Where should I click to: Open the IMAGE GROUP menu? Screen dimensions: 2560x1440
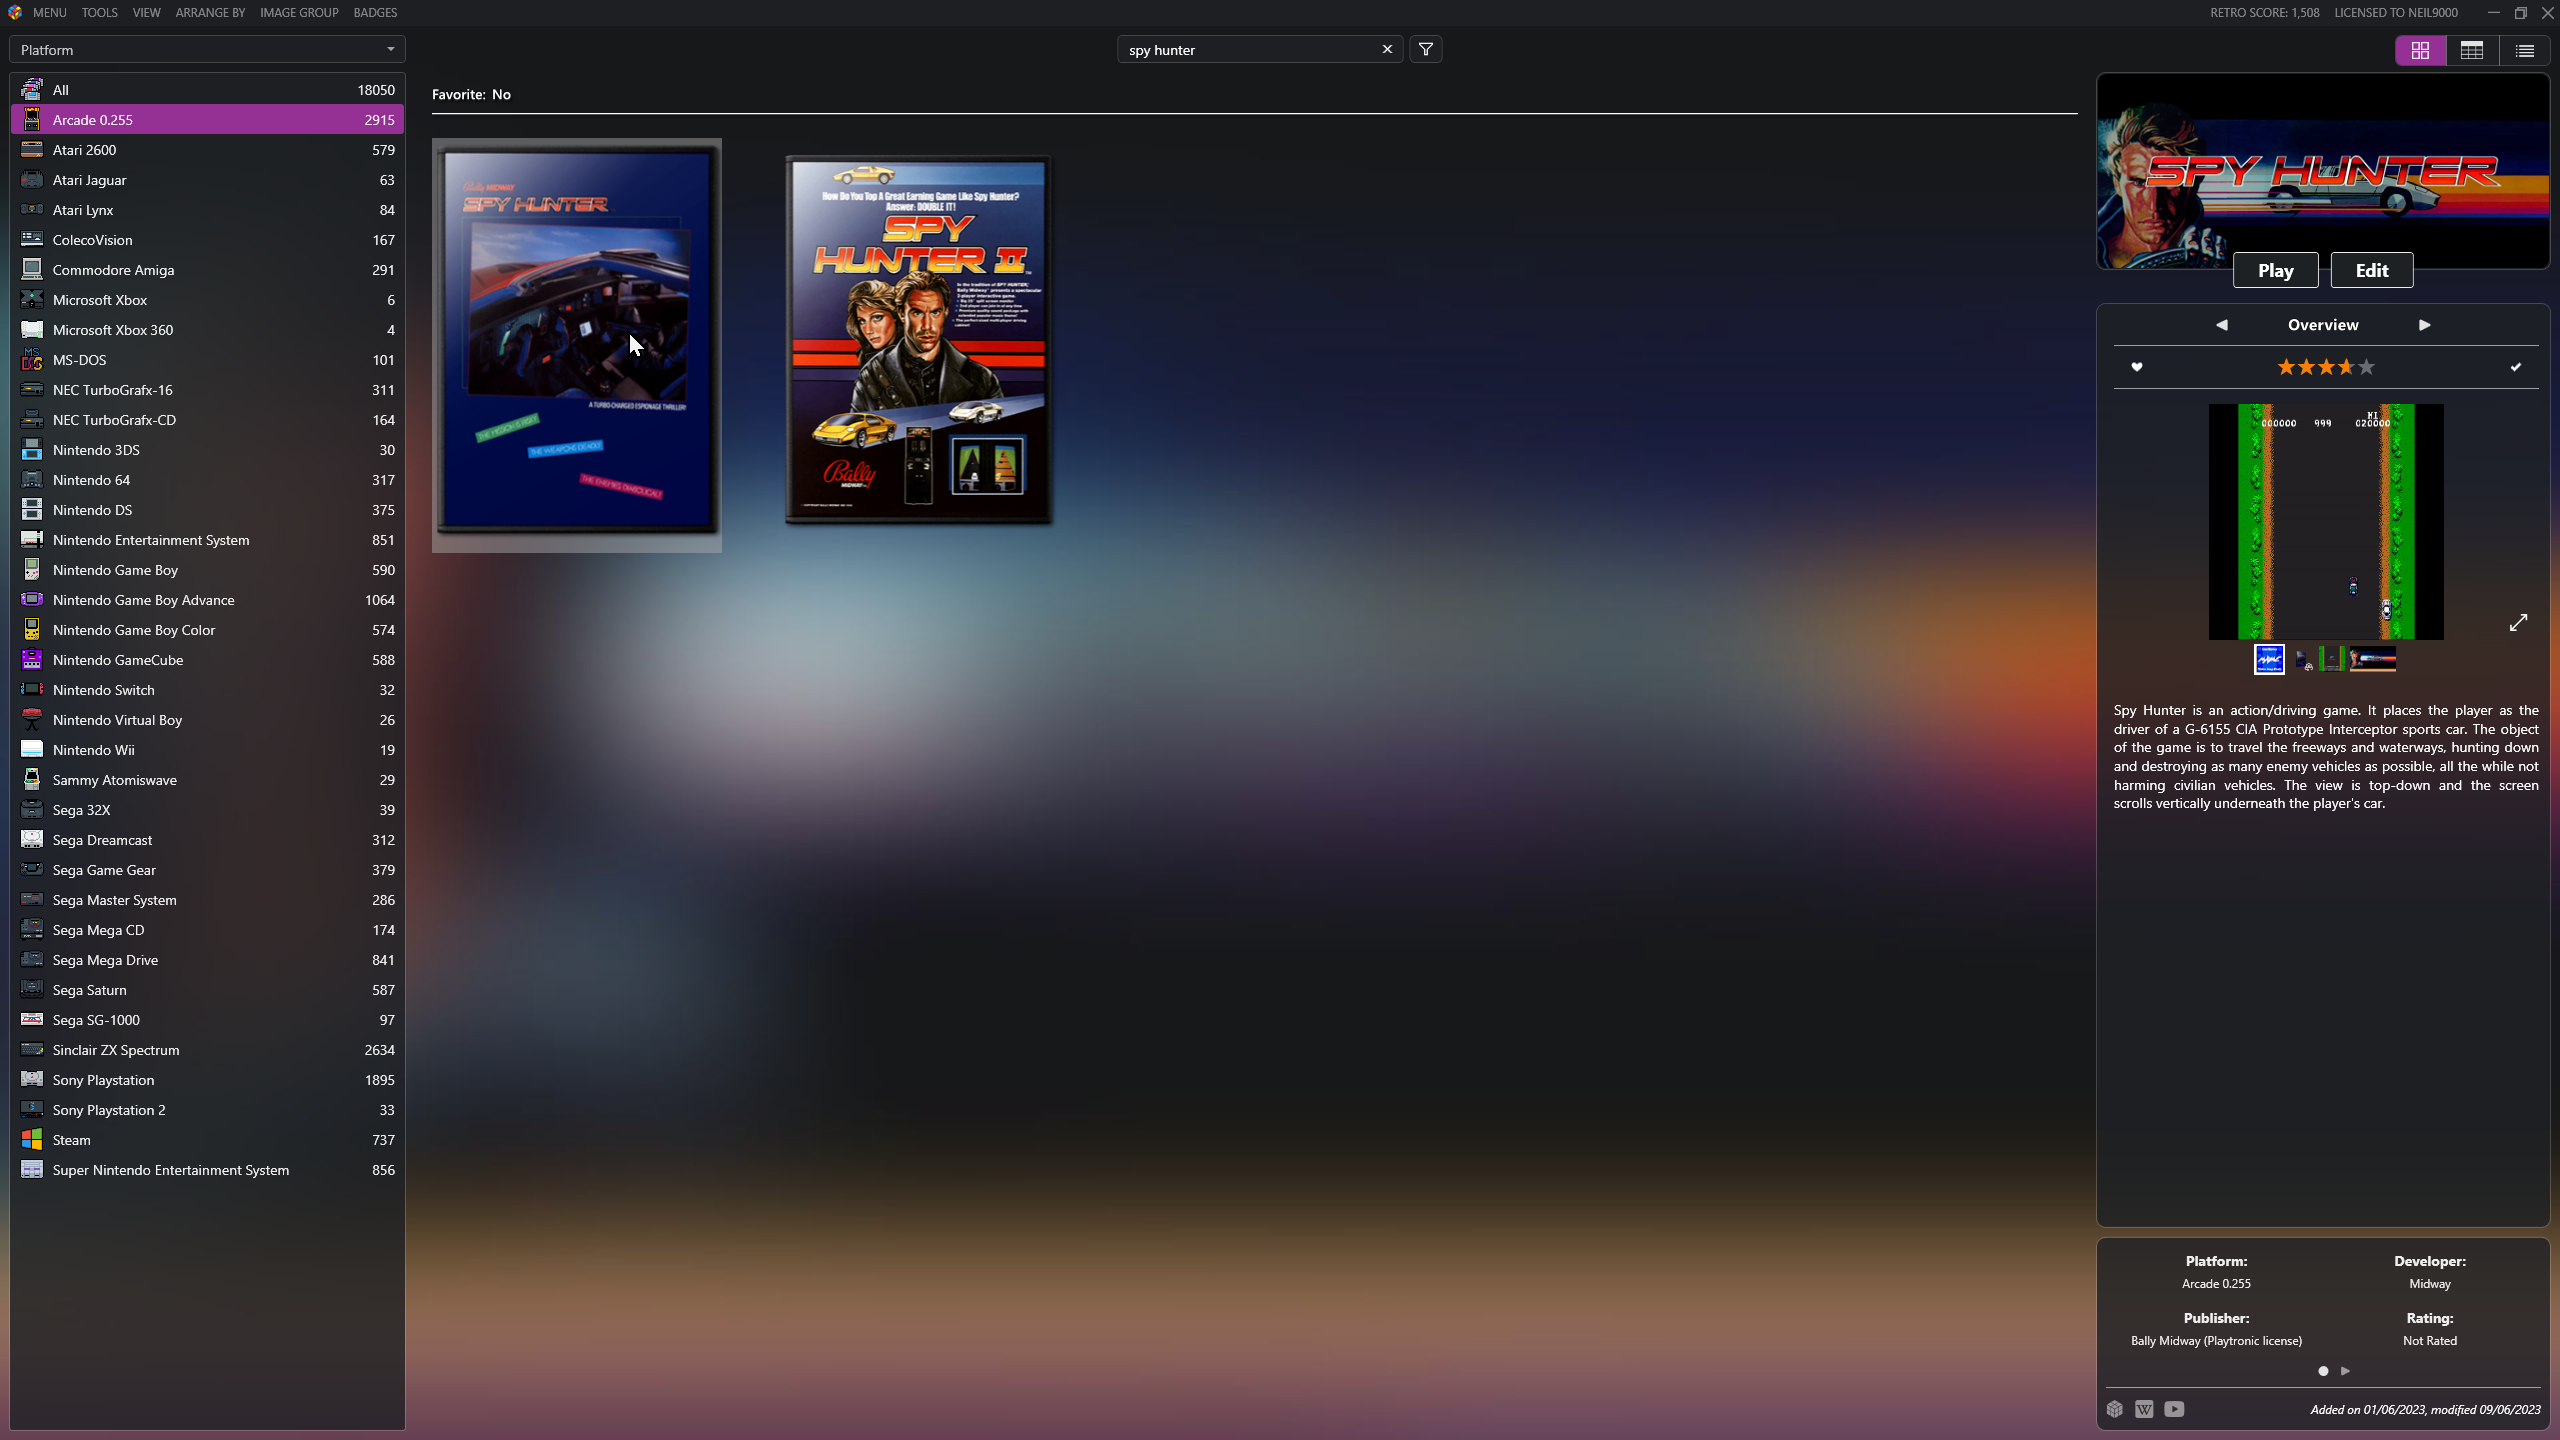(x=299, y=13)
